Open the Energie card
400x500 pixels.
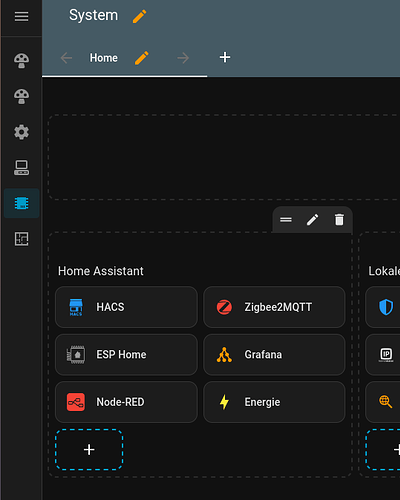tap(274, 402)
